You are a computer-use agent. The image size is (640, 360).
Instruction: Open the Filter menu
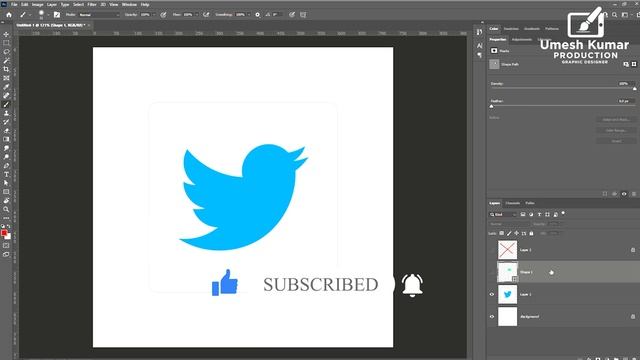tap(92, 4)
